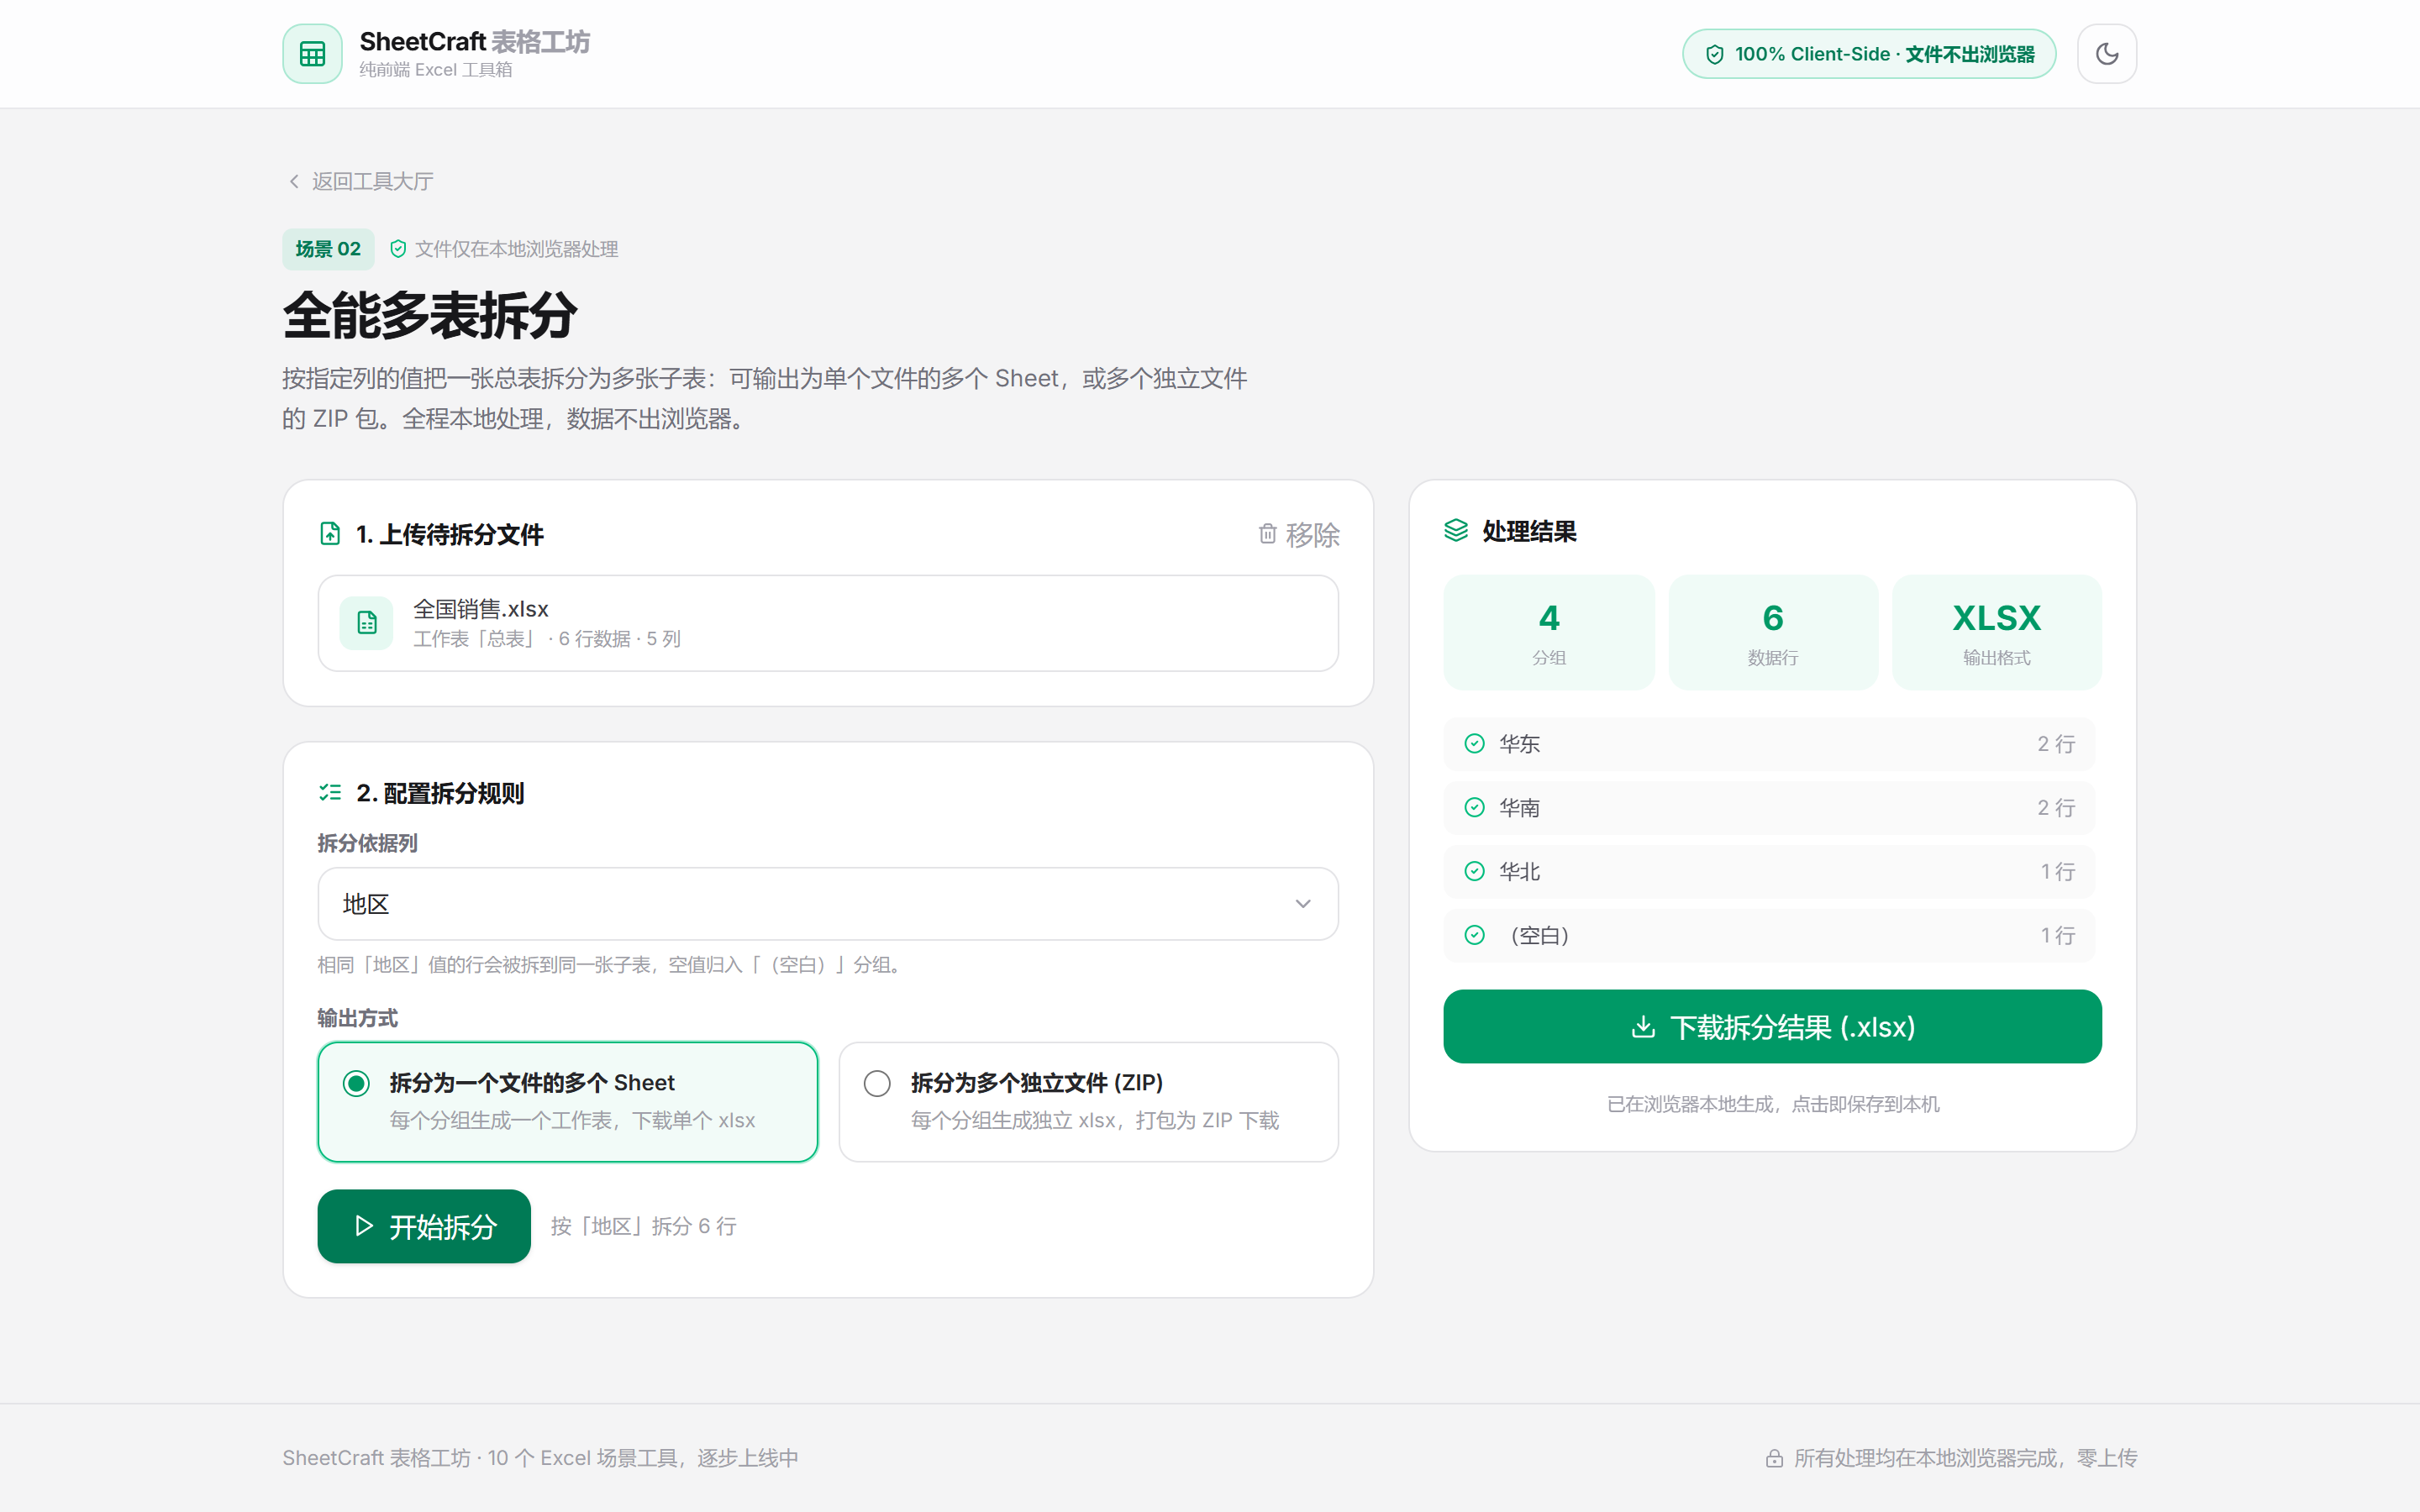Click the 华东 result row text

point(1520,743)
